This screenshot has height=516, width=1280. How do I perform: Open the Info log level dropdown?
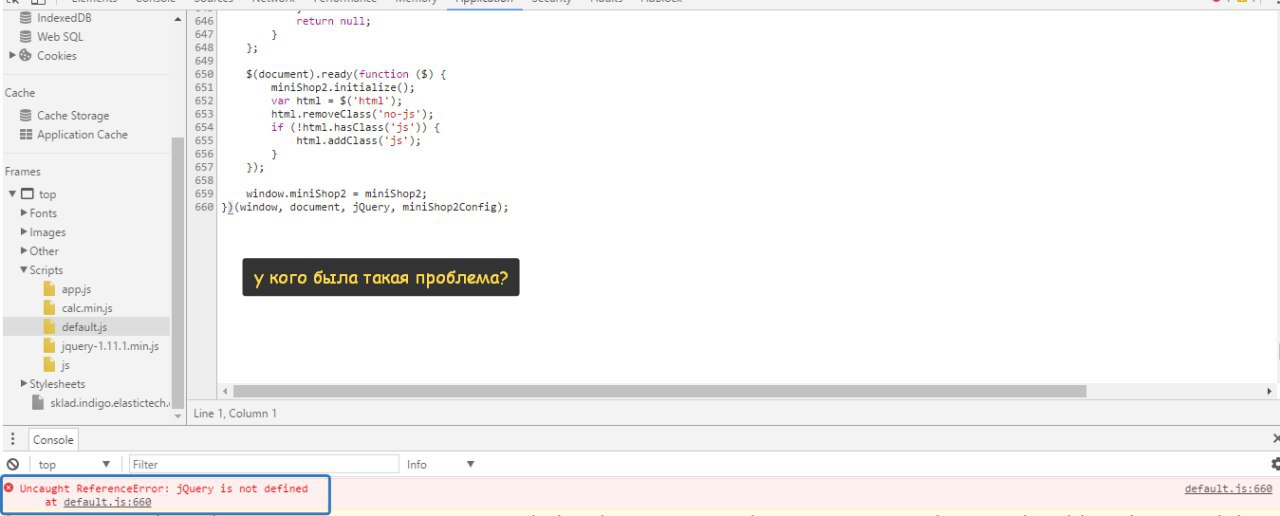(440, 465)
